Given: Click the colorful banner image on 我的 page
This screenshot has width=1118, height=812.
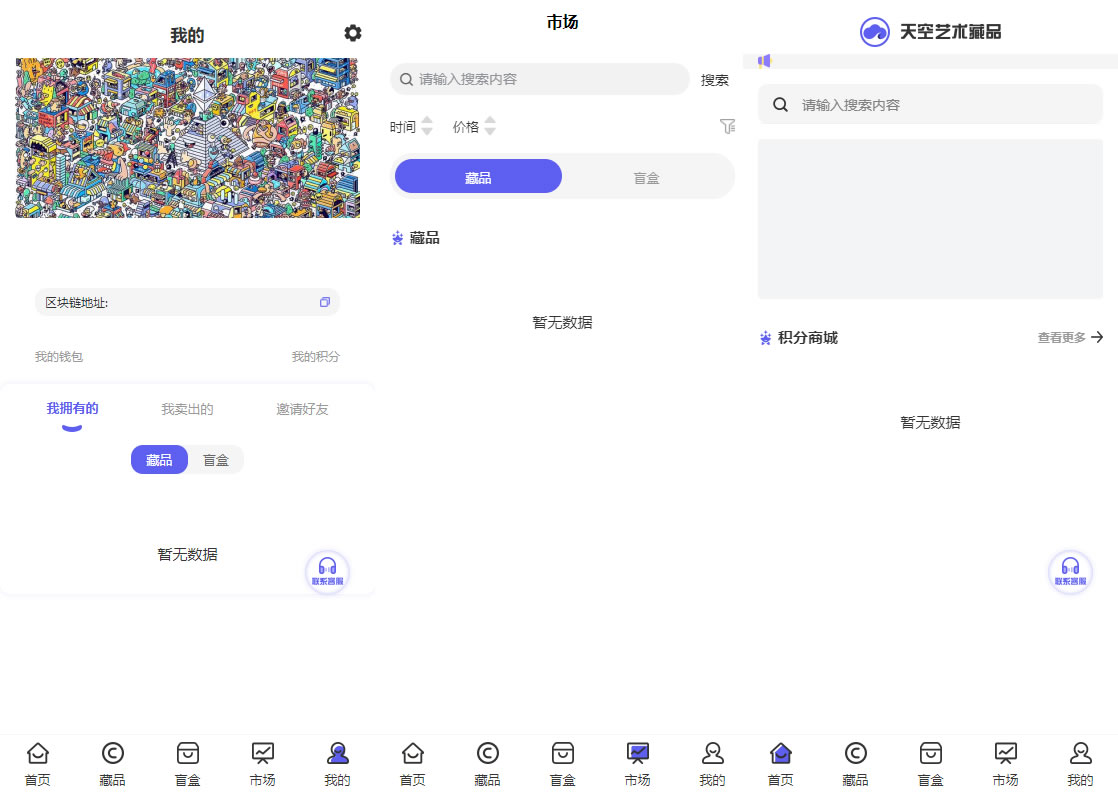Looking at the screenshot, I should pyautogui.click(x=187, y=138).
